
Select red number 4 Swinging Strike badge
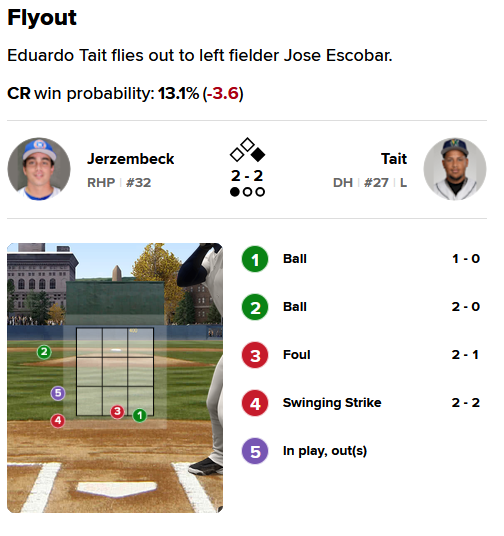[255, 403]
